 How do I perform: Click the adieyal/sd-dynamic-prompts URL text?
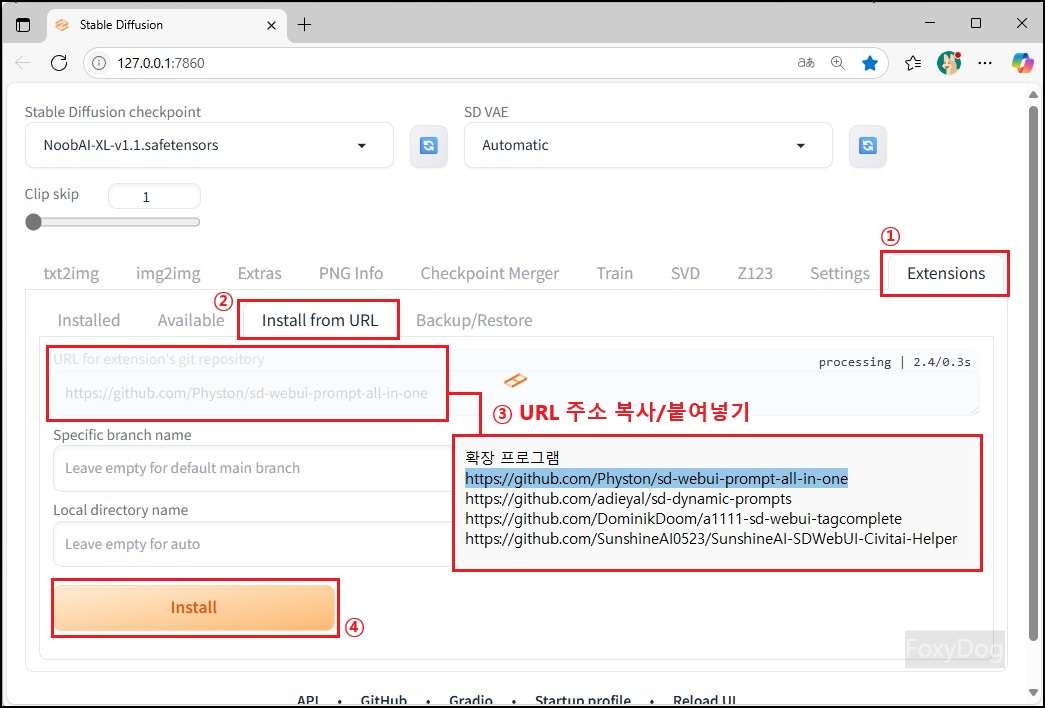coord(628,499)
